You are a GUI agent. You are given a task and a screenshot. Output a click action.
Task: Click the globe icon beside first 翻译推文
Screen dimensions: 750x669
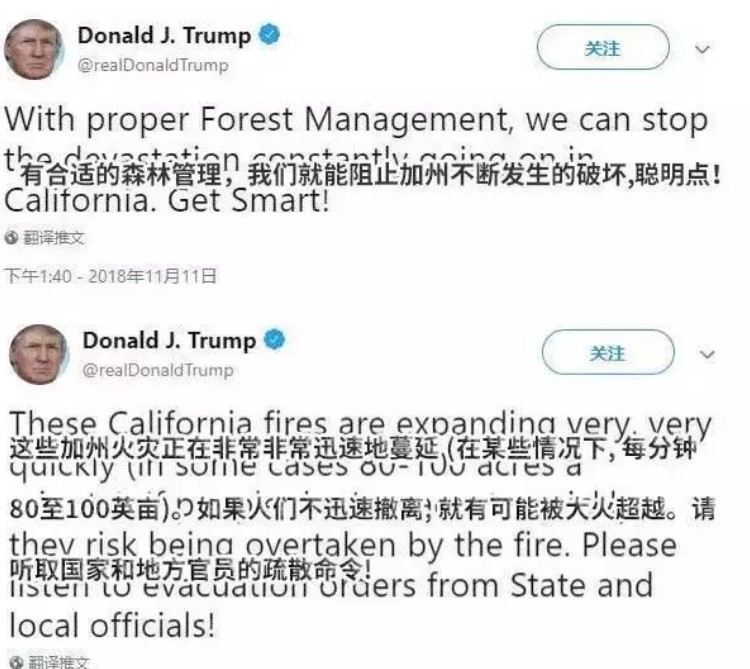(11, 238)
